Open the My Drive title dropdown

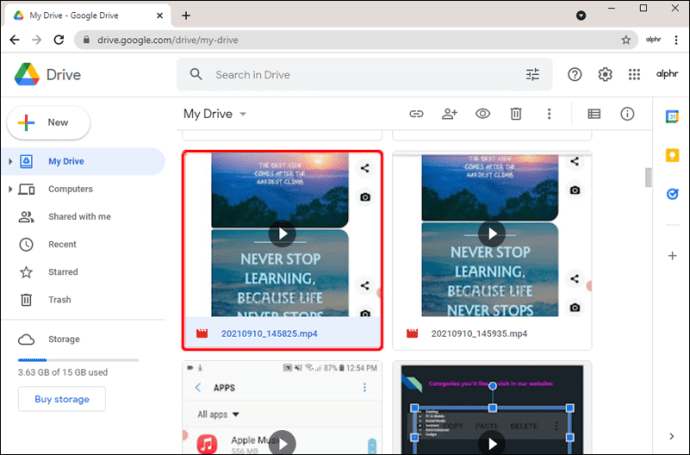tap(214, 114)
